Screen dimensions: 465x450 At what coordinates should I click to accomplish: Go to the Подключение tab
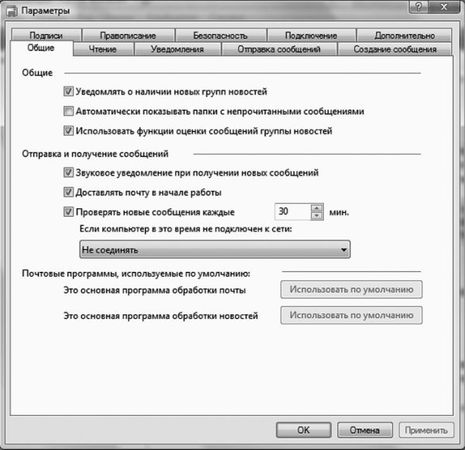pyautogui.click(x=311, y=35)
